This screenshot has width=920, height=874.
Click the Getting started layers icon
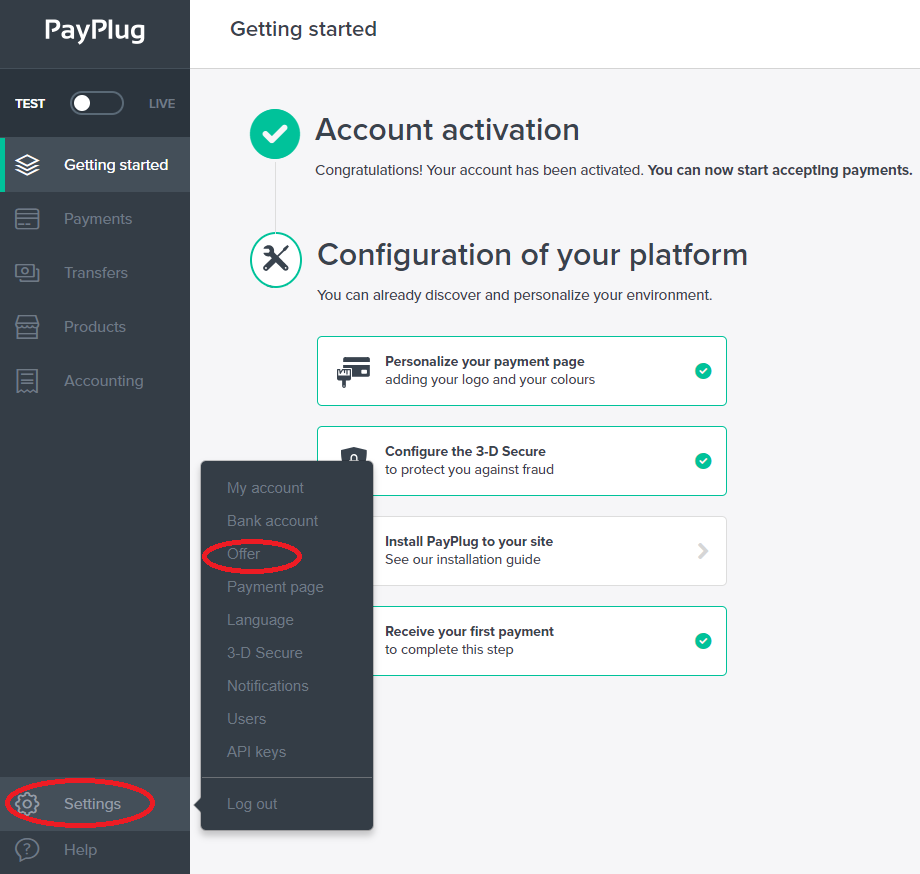click(x=28, y=165)
